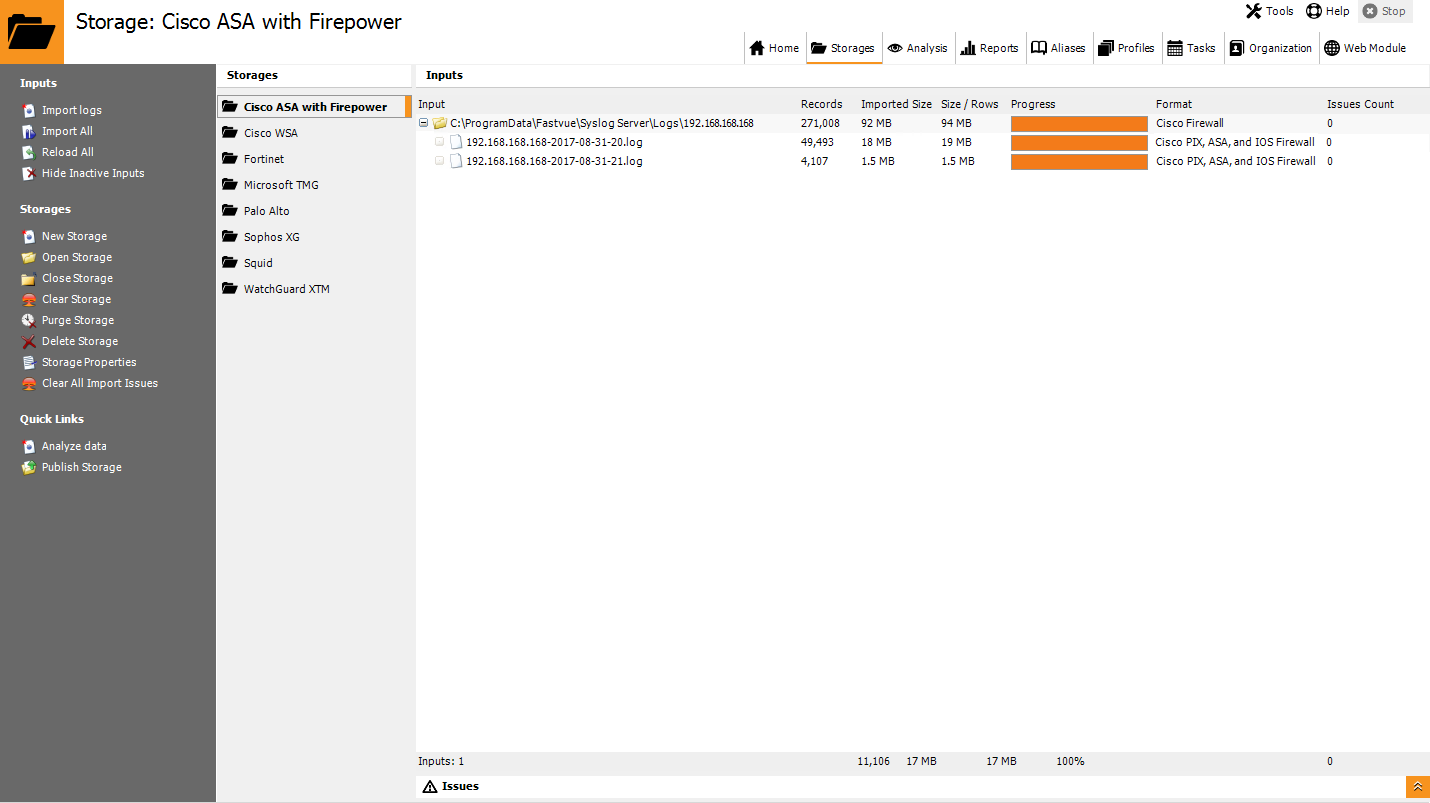Click the Fortinet folder icon
The height and width of the screenshot is (803, 1430).
tap(229, 158)
